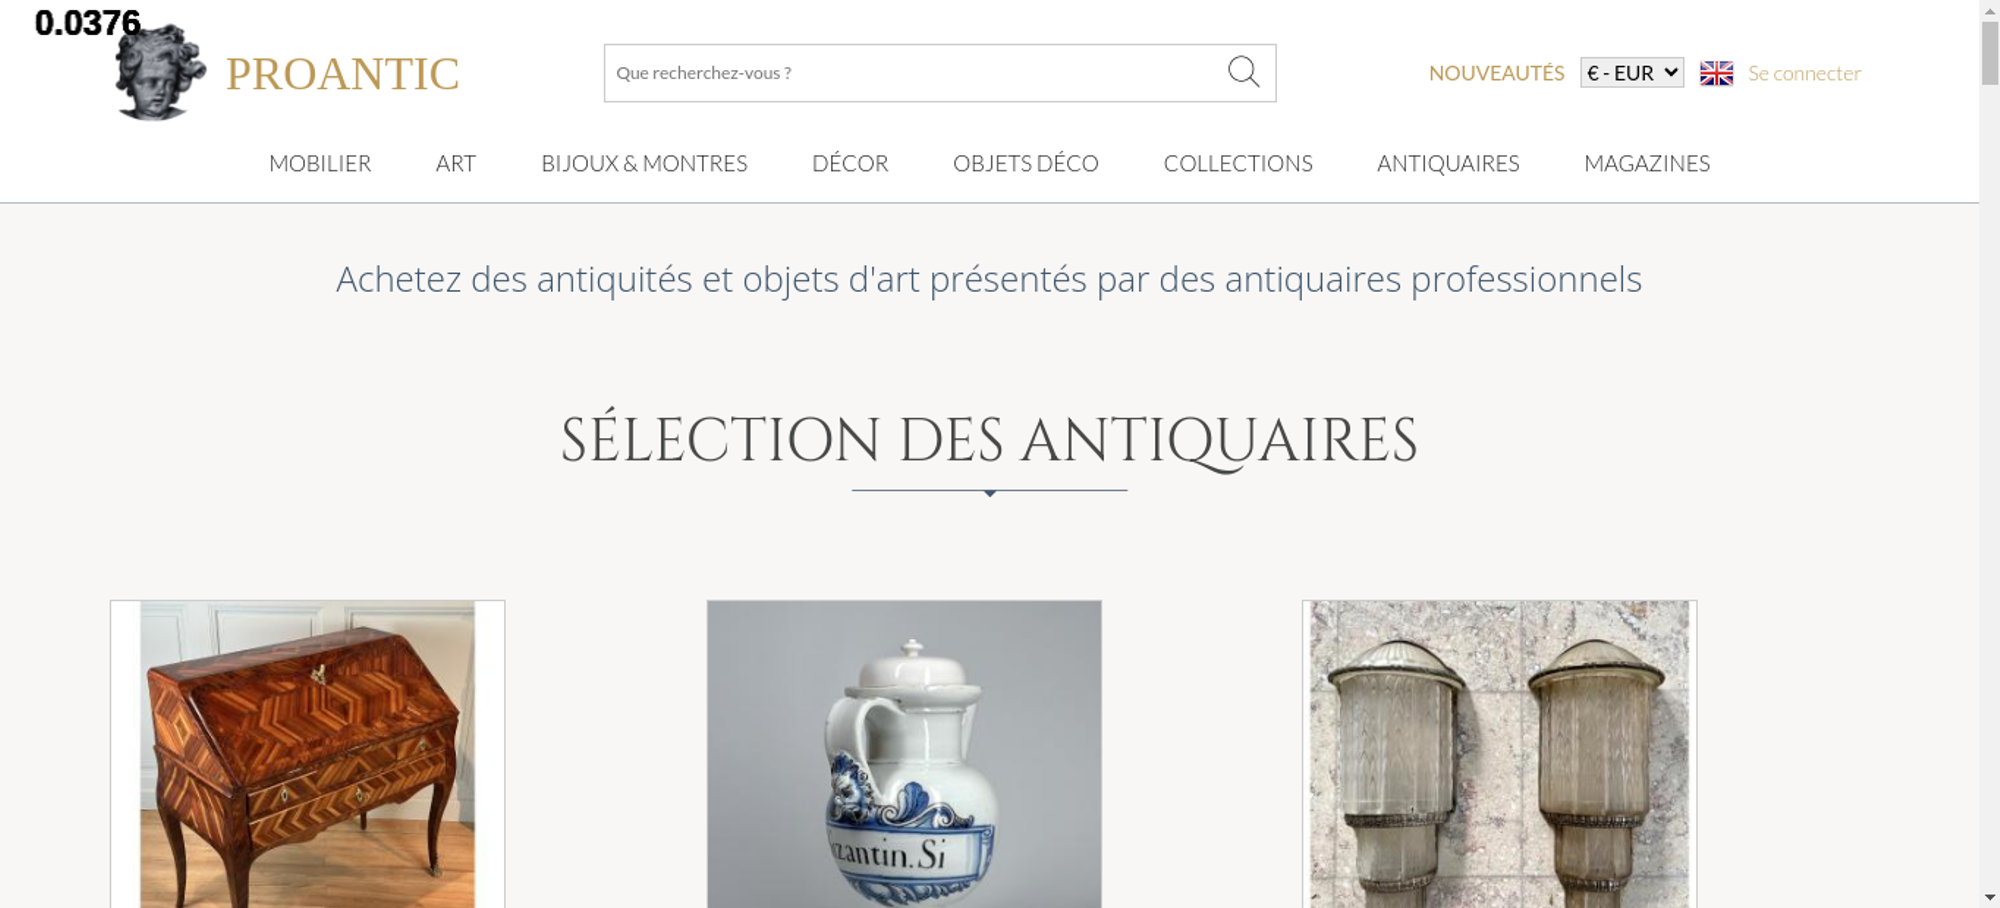Open the MOBILIER menu
Image resolution: width=2000 pixels, height=908 pixels.
320,163
